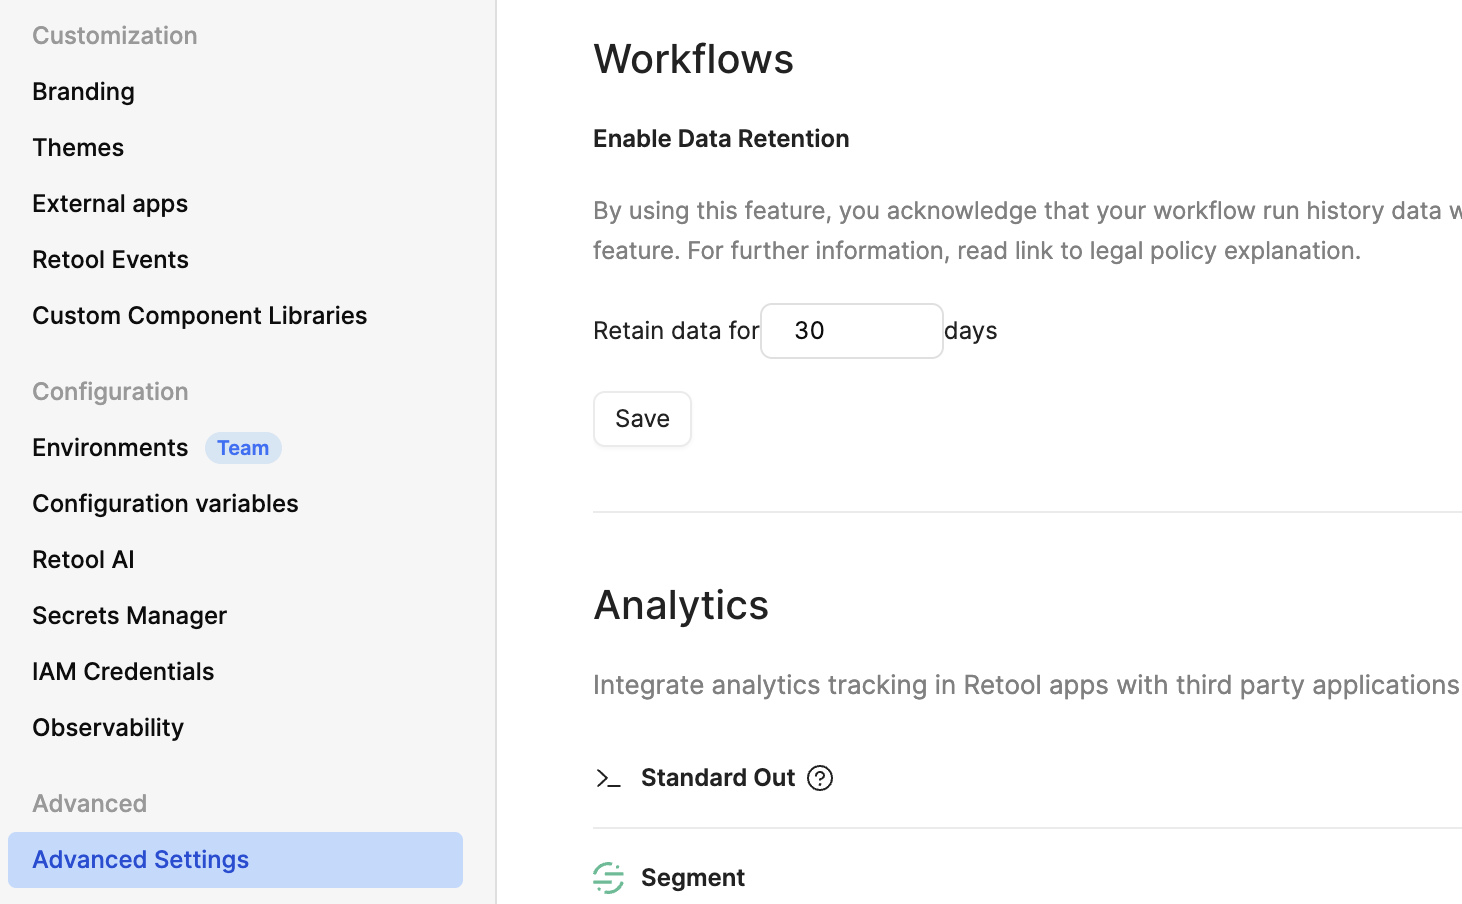Viewport: 1462px width, 904px height.
Task: Open the Standard Out help question-mark icon
Action: (x=820, y=778)
